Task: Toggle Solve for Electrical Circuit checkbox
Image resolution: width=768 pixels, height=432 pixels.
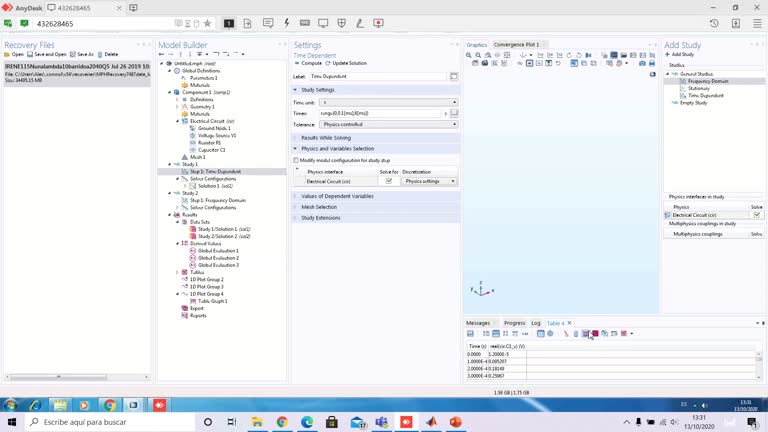Action: [388, 181]
